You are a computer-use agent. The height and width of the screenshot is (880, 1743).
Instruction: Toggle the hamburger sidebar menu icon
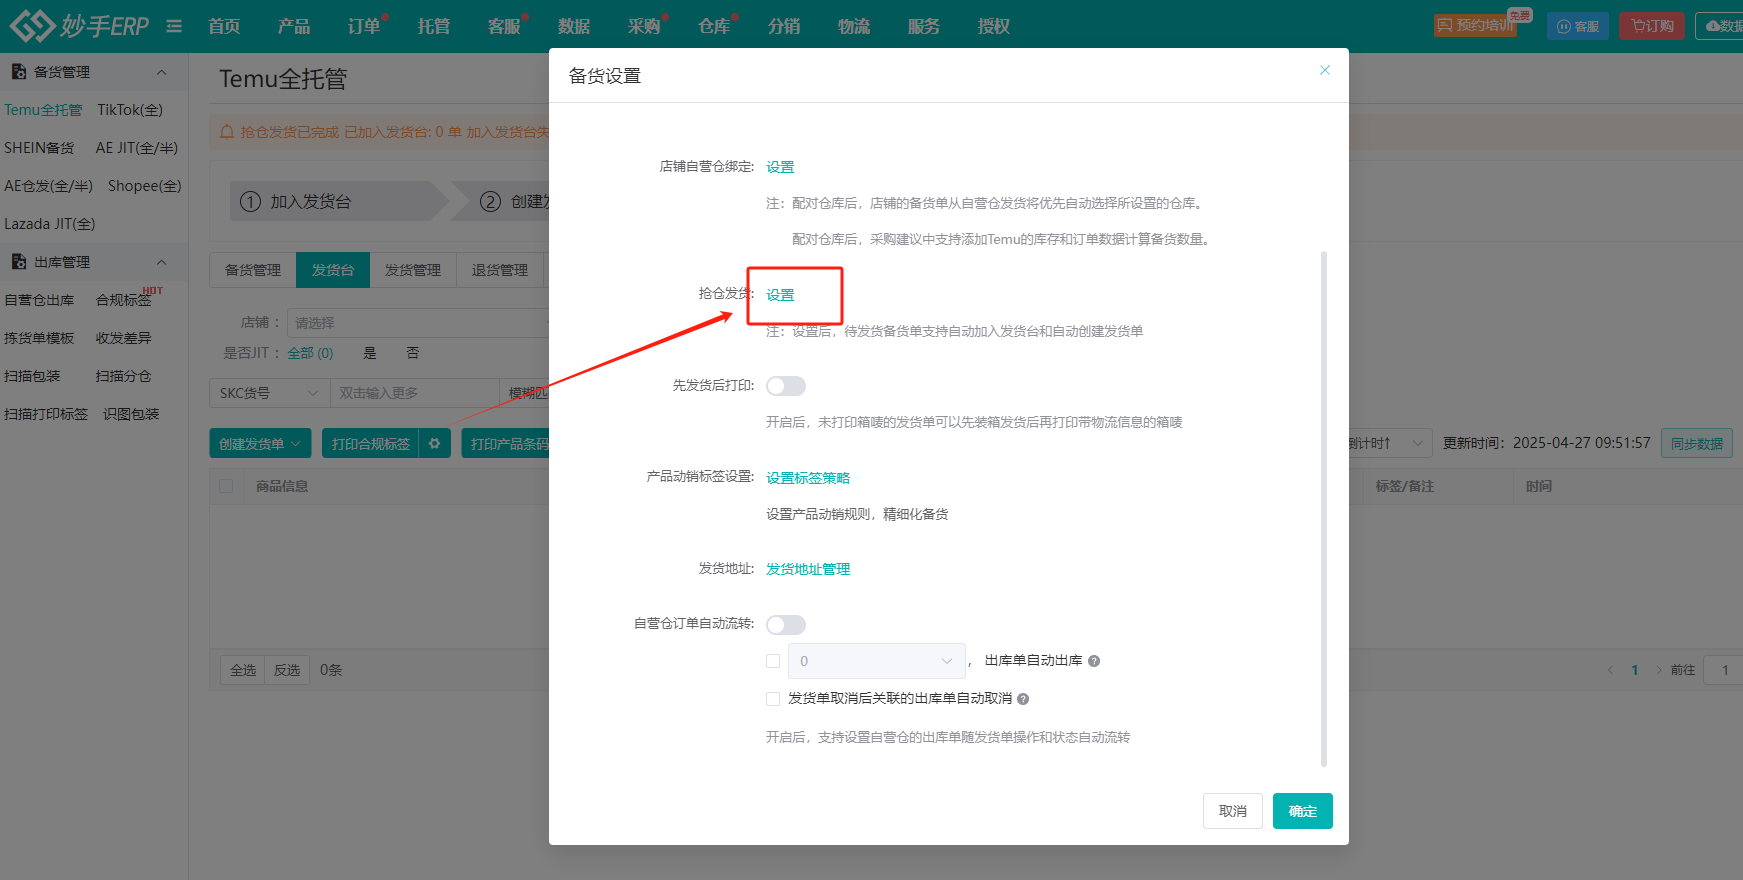click(x=174, y=26)
